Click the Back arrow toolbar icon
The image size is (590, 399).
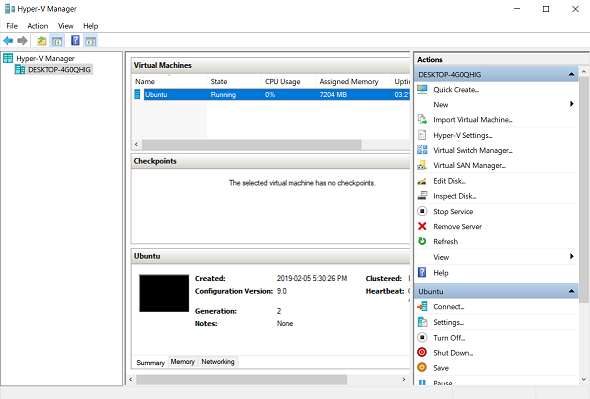click(8, 40)
